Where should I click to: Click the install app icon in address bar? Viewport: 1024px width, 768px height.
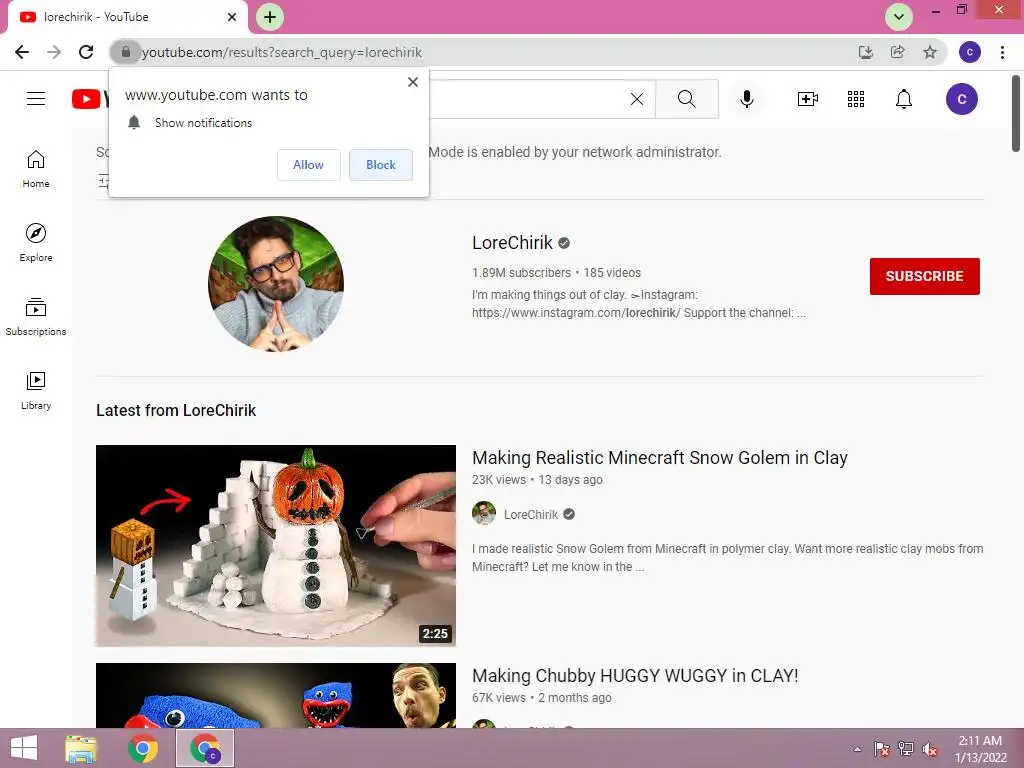pyautogui.click(x=865, y=52)
